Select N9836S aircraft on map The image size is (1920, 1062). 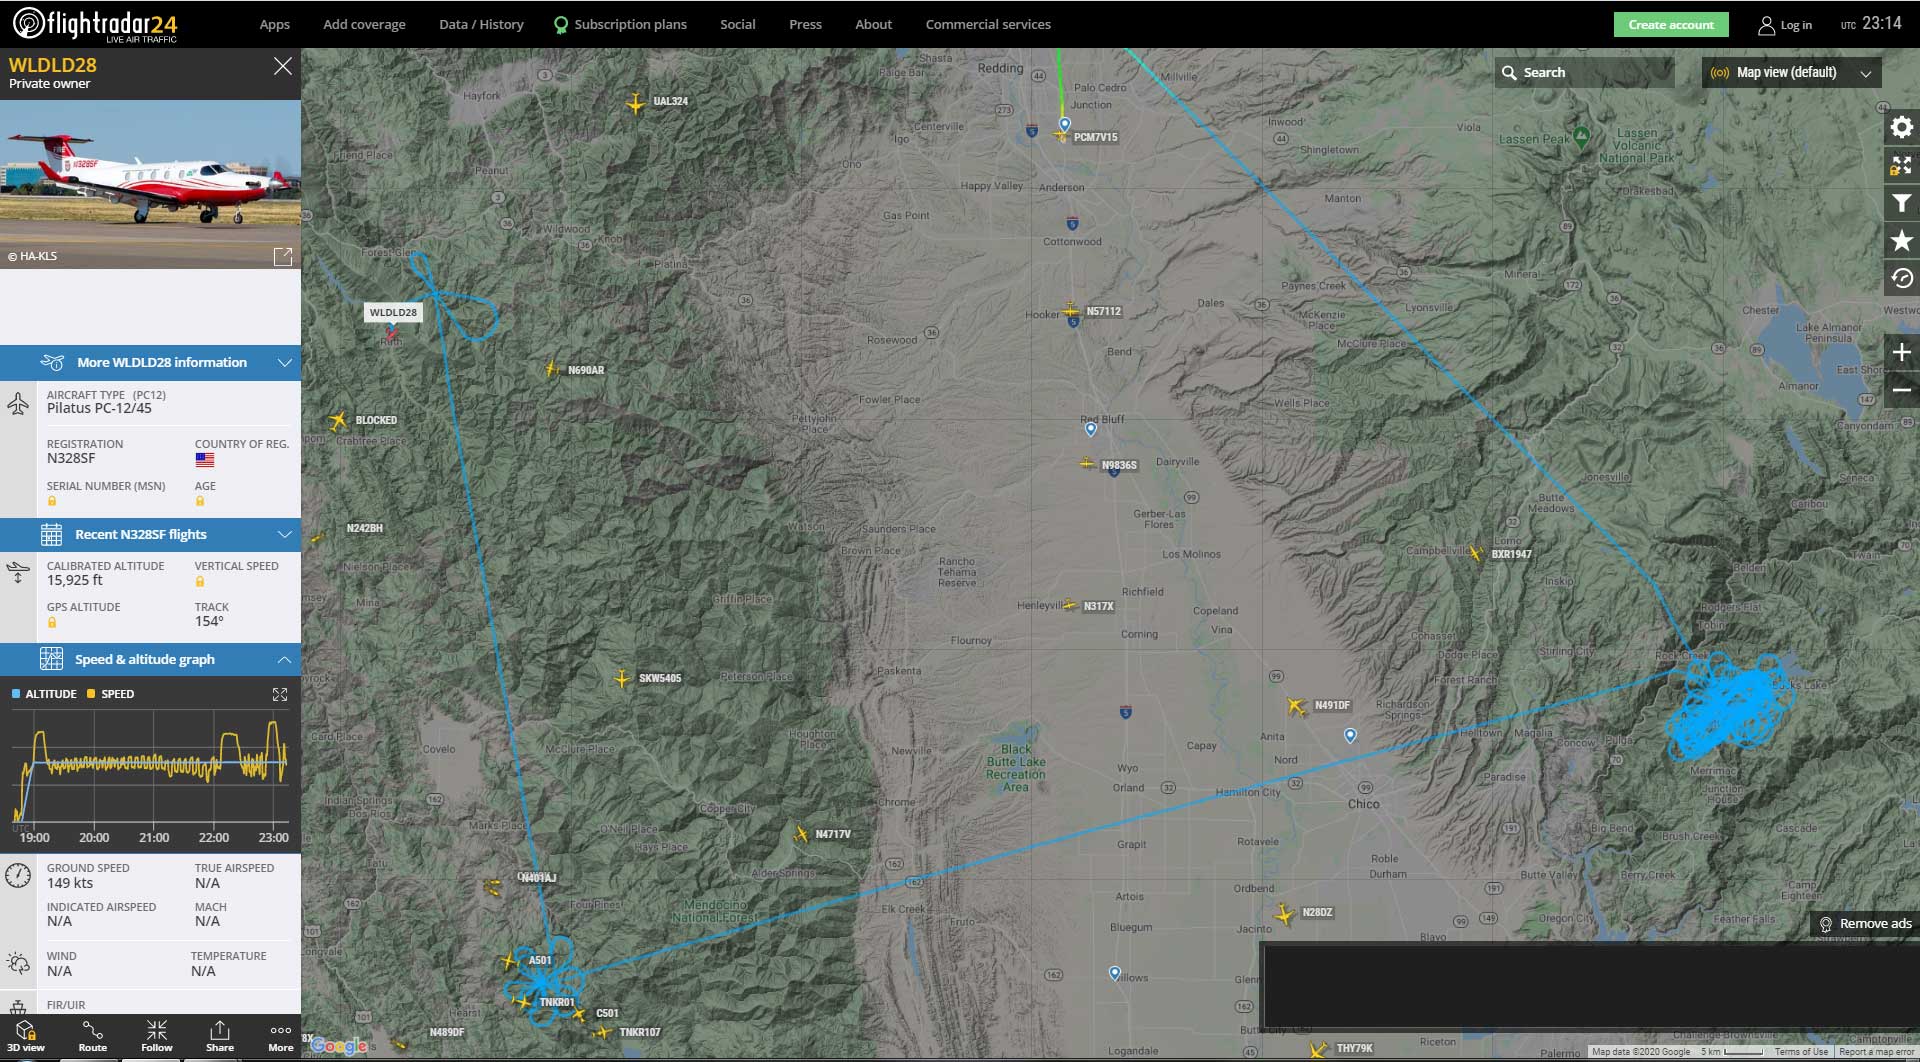[x=1087, y=464]
